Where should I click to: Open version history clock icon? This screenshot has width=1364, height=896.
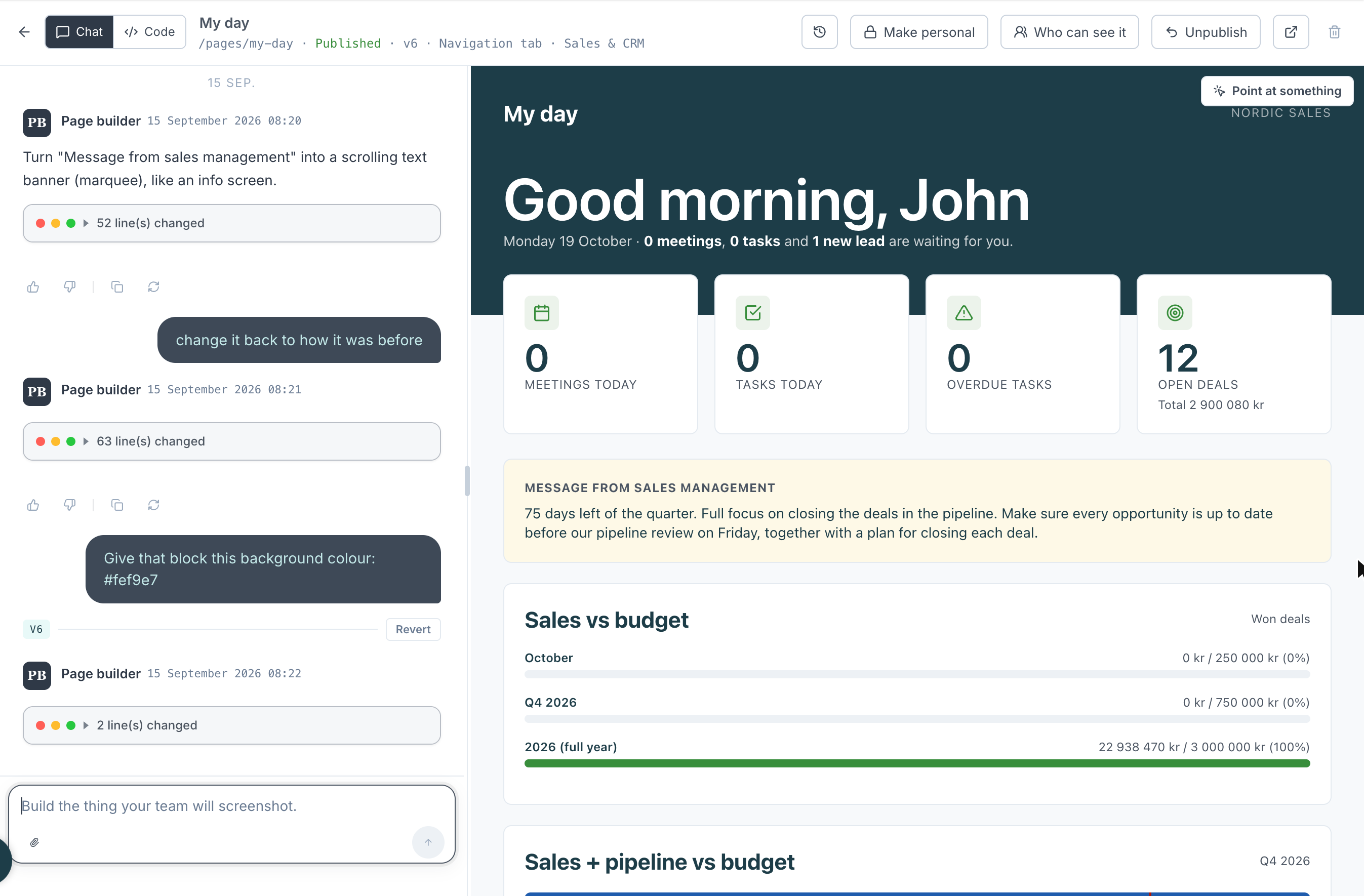[x=819, y=32]
